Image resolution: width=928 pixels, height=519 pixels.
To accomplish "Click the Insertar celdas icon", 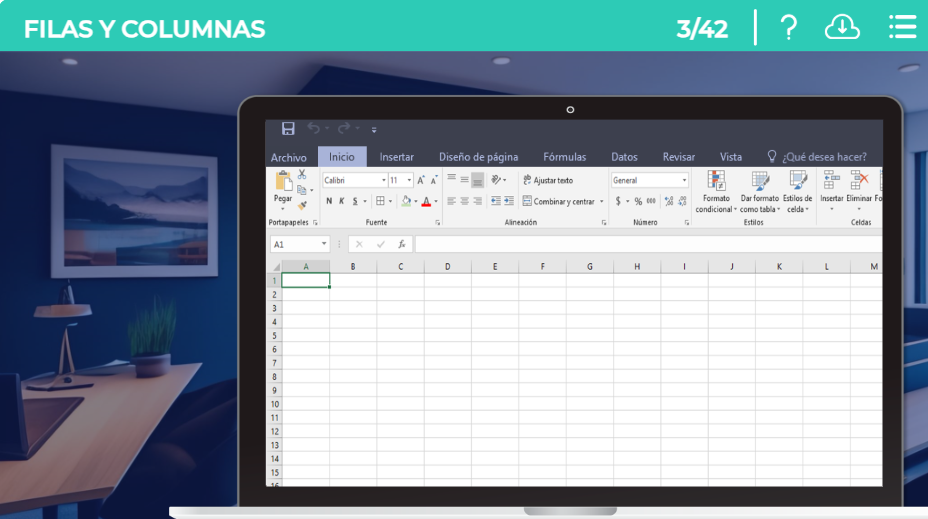I will (x=831, y=181).
